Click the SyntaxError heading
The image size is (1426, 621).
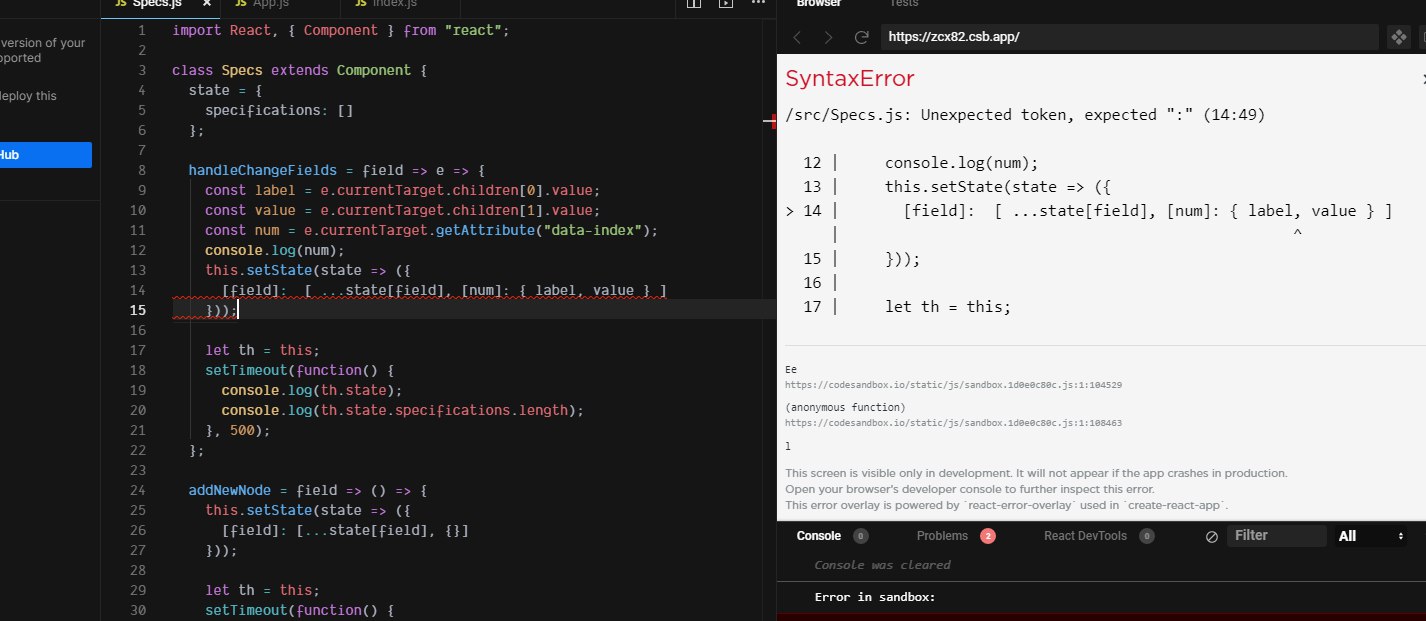(x=849, y=79)
